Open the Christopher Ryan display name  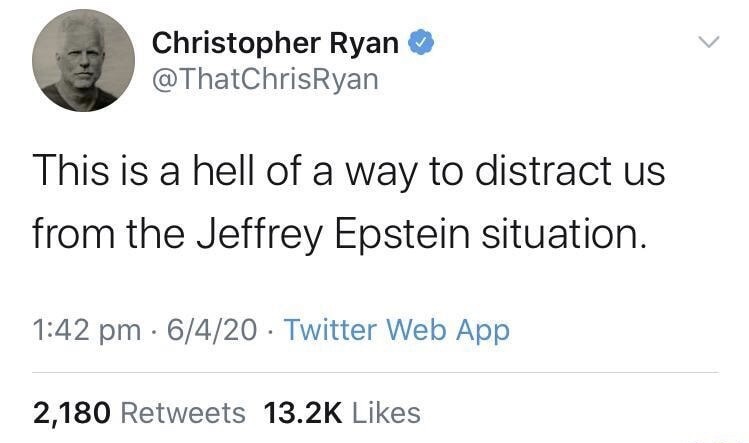(275, 43)
